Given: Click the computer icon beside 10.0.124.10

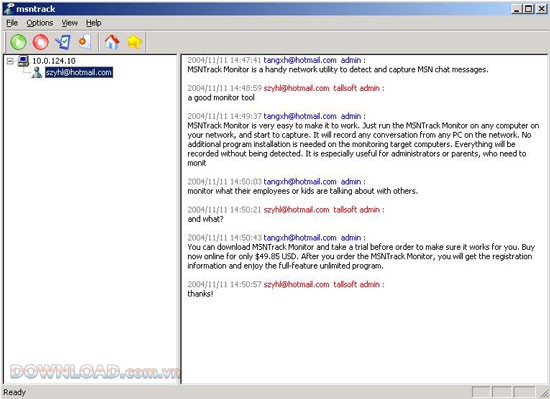Looking at the screenshot, I should [23, 61].
